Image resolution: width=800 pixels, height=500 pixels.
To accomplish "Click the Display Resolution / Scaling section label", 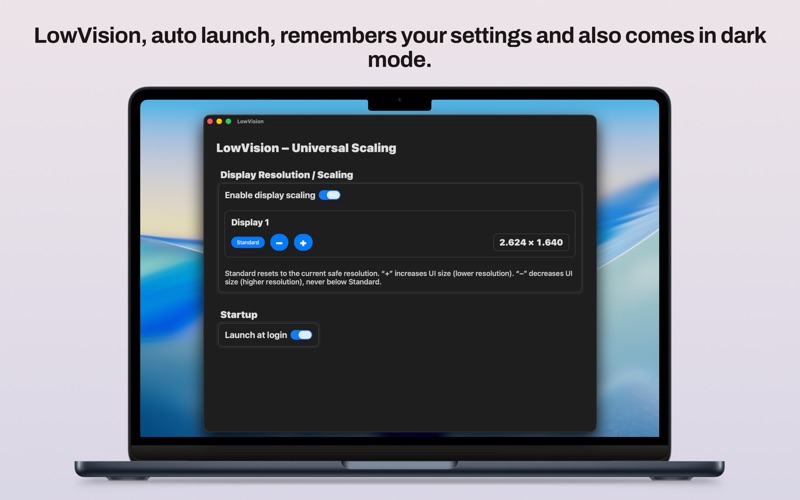I will pos(286,174).
